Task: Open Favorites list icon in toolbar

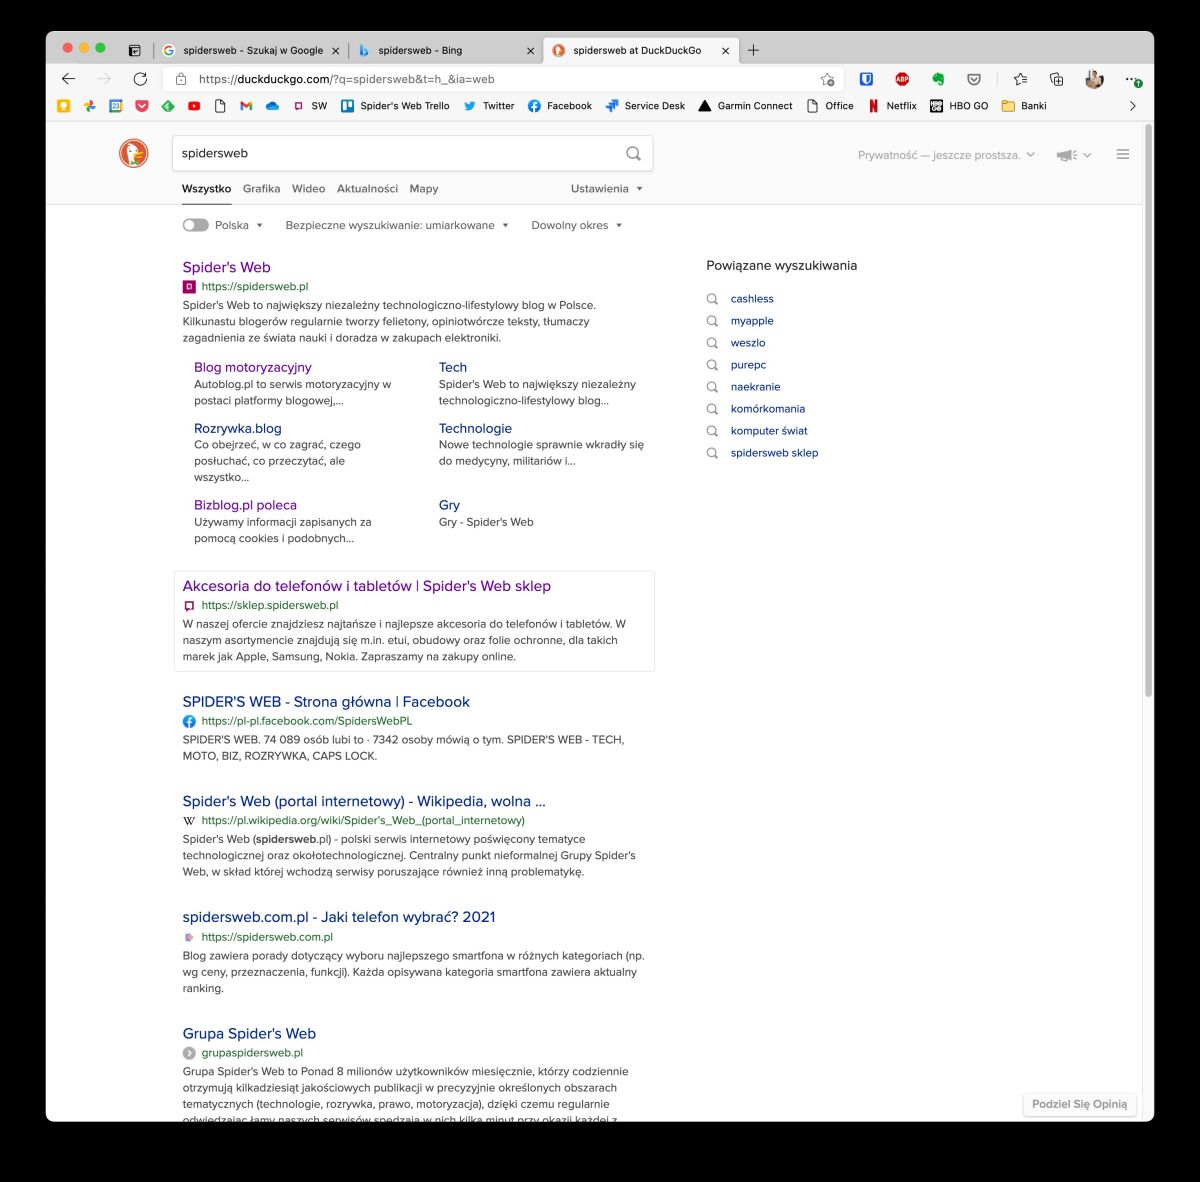Action: (x=1020, y=79)
